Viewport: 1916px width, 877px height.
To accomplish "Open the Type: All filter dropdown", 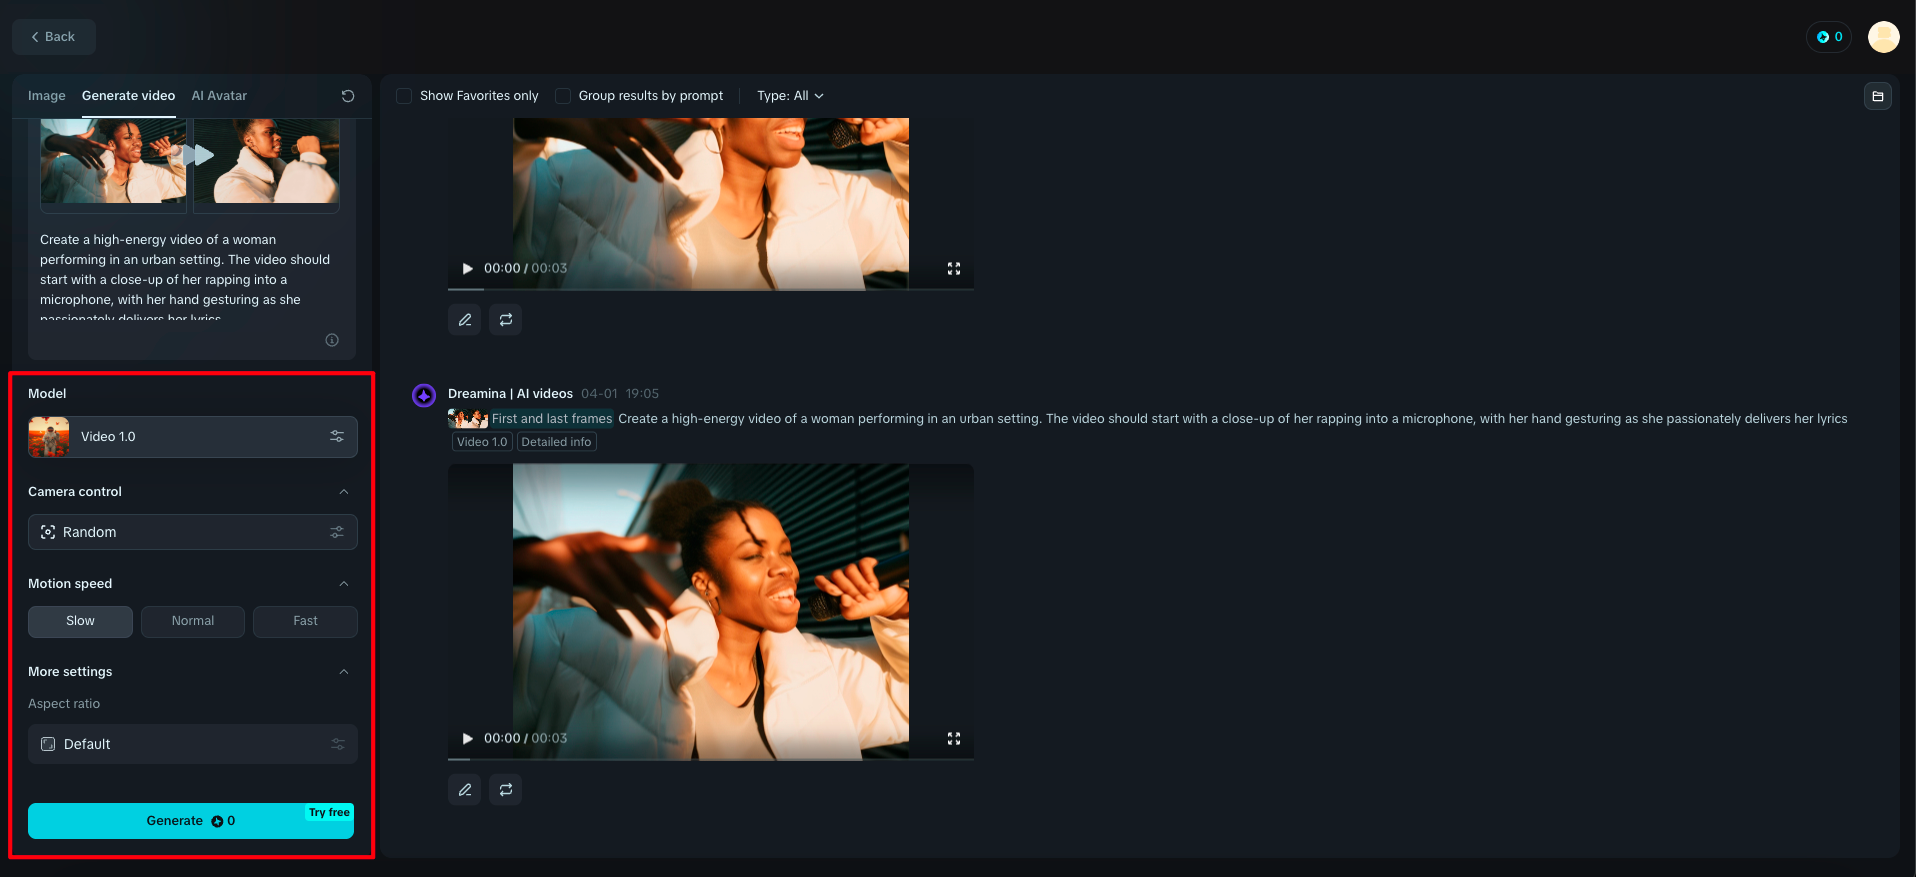I will click(x=790, y=96).
